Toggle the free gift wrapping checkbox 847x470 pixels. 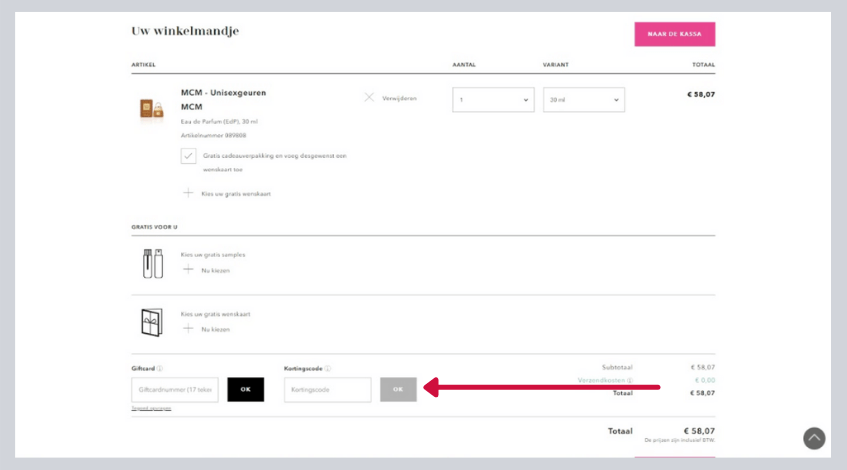coord(188,156)
